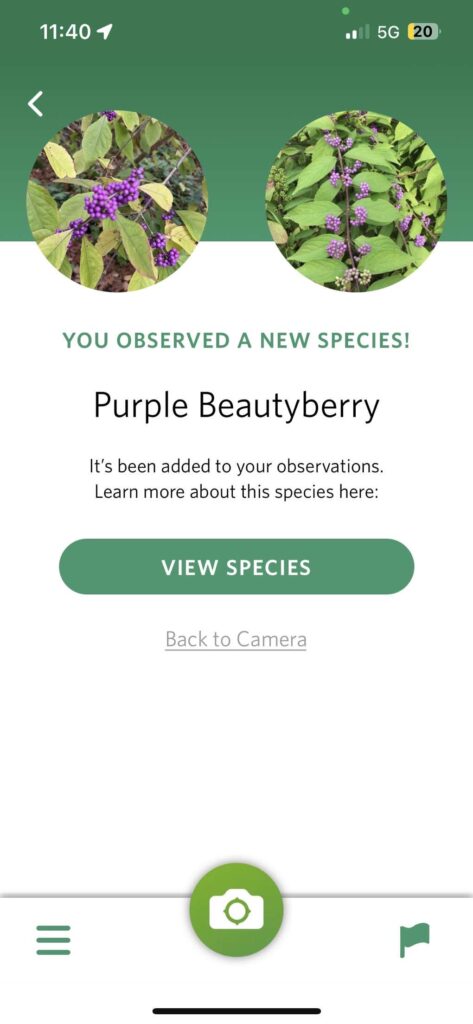This screenshot has height=1024, width=473.
Task: Tap the back arrow at top left
Action: pyautogui.click(x=35, y=104)
